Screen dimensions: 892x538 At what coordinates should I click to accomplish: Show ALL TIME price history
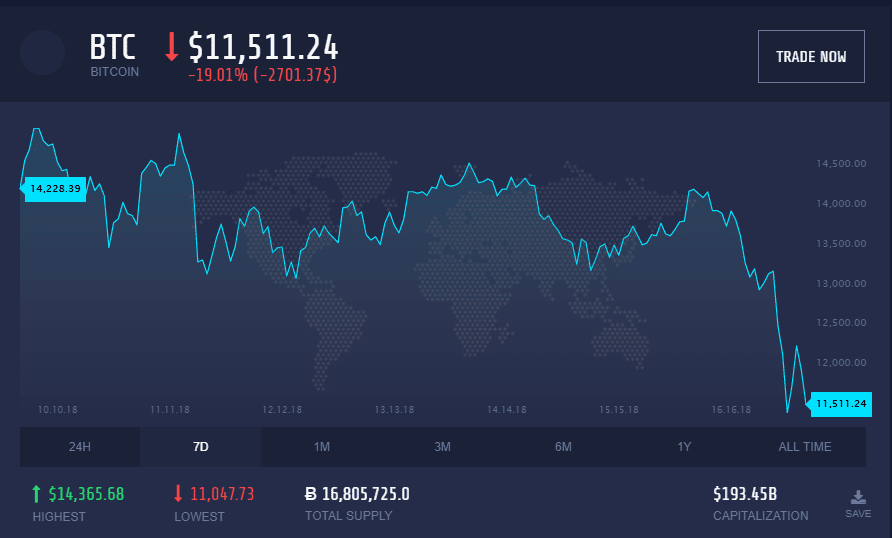click(x=805, y=447)
